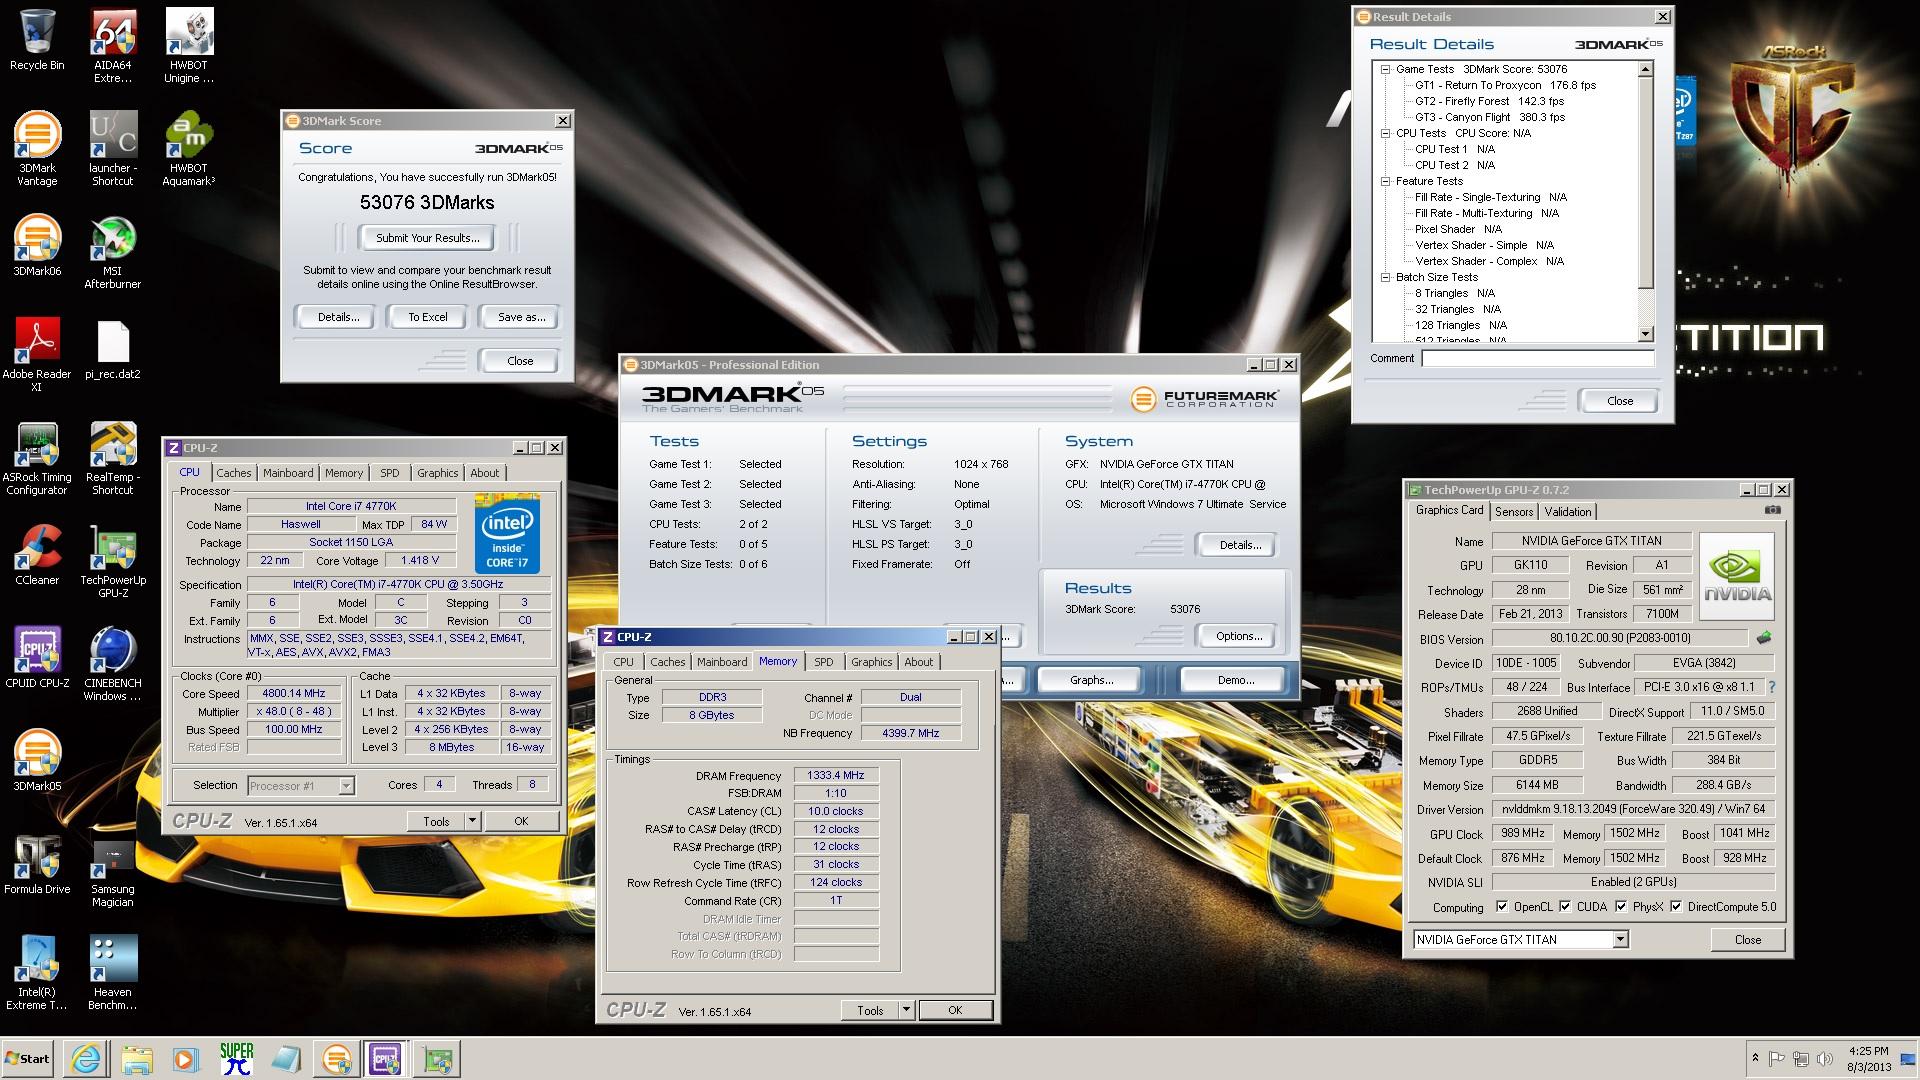Launch RealTemp shortcut icon
Image resolution: width=1920 pixels, height=1080 pixels.
pos(113,458)
